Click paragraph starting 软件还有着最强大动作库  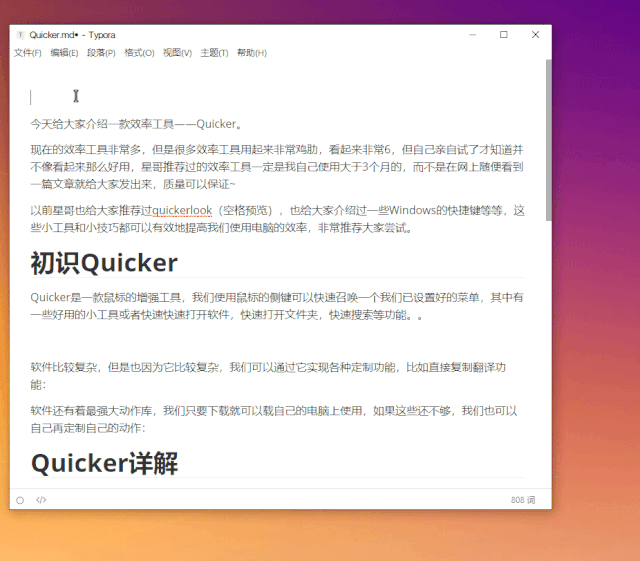point(274,419)
